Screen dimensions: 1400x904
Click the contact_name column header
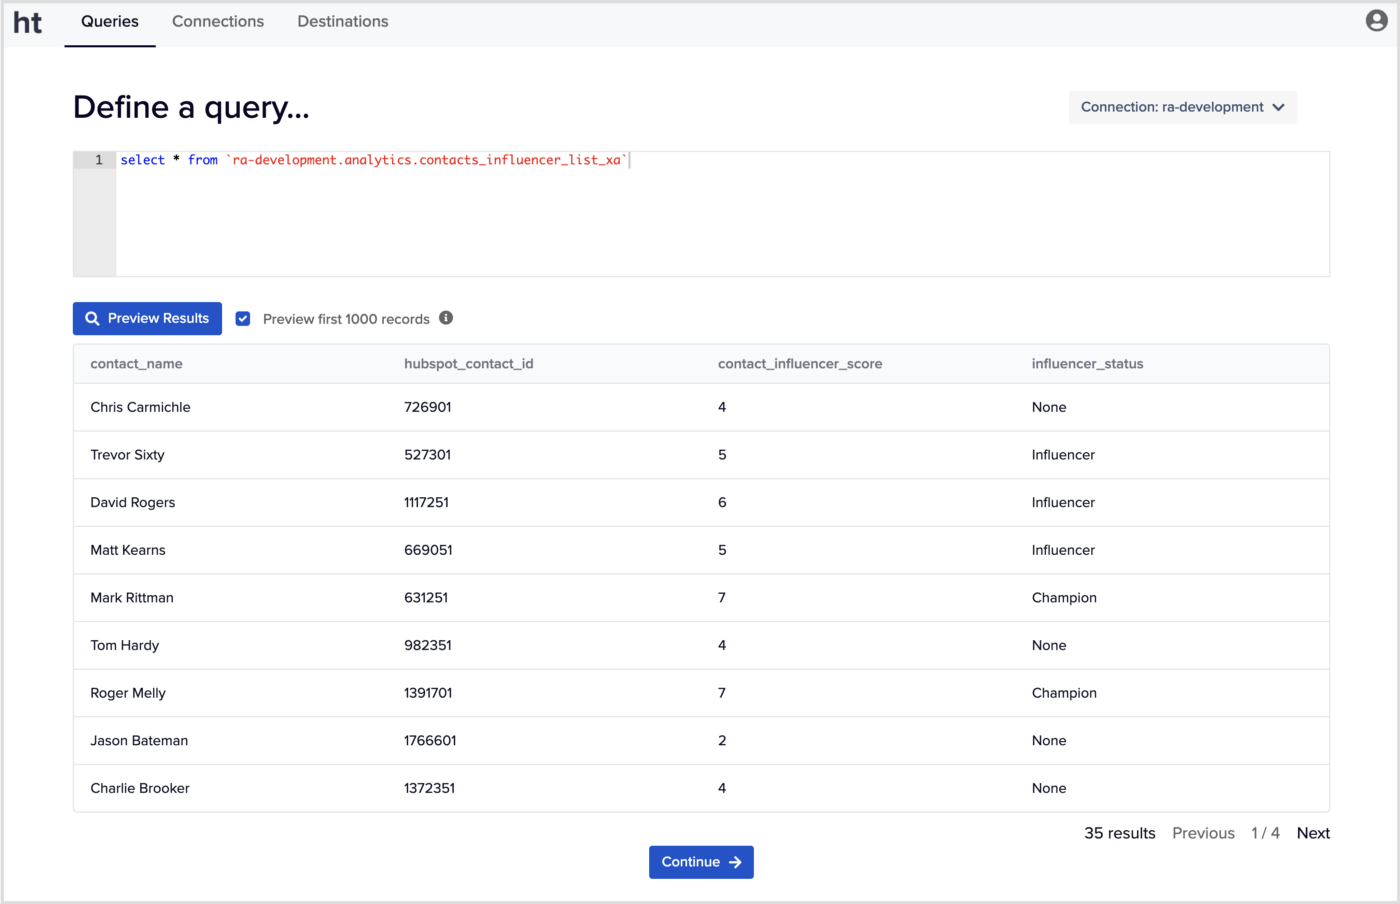point(136,364)
